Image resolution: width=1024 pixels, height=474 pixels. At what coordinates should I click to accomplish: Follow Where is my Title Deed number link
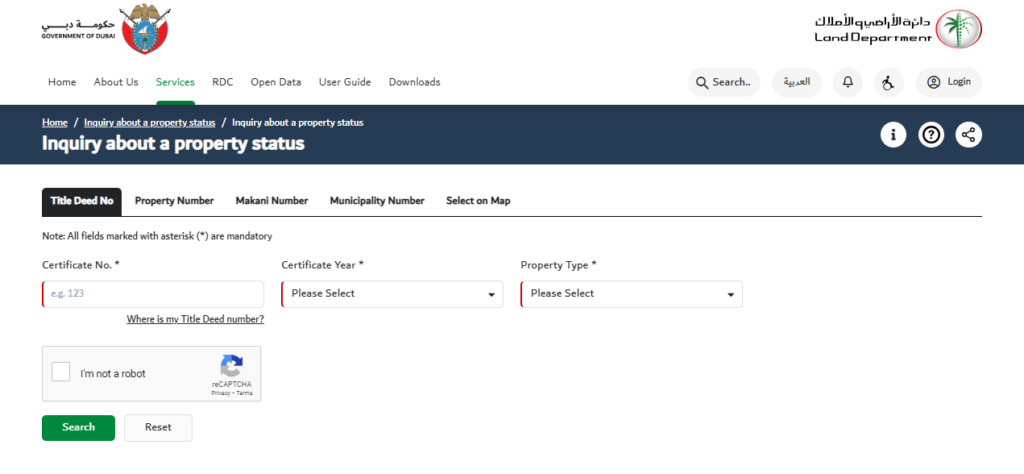click(x=195, y=319)
